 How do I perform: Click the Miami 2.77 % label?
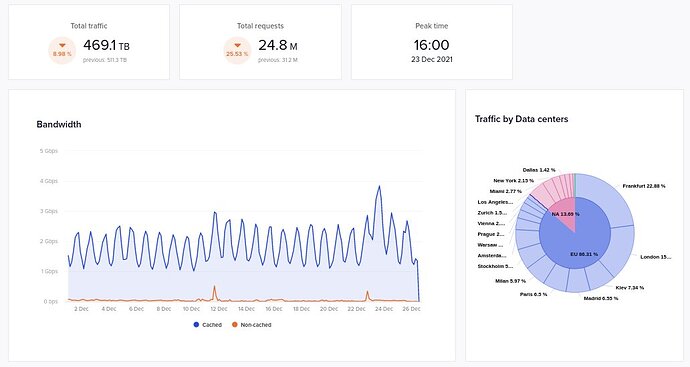(506, 191)
